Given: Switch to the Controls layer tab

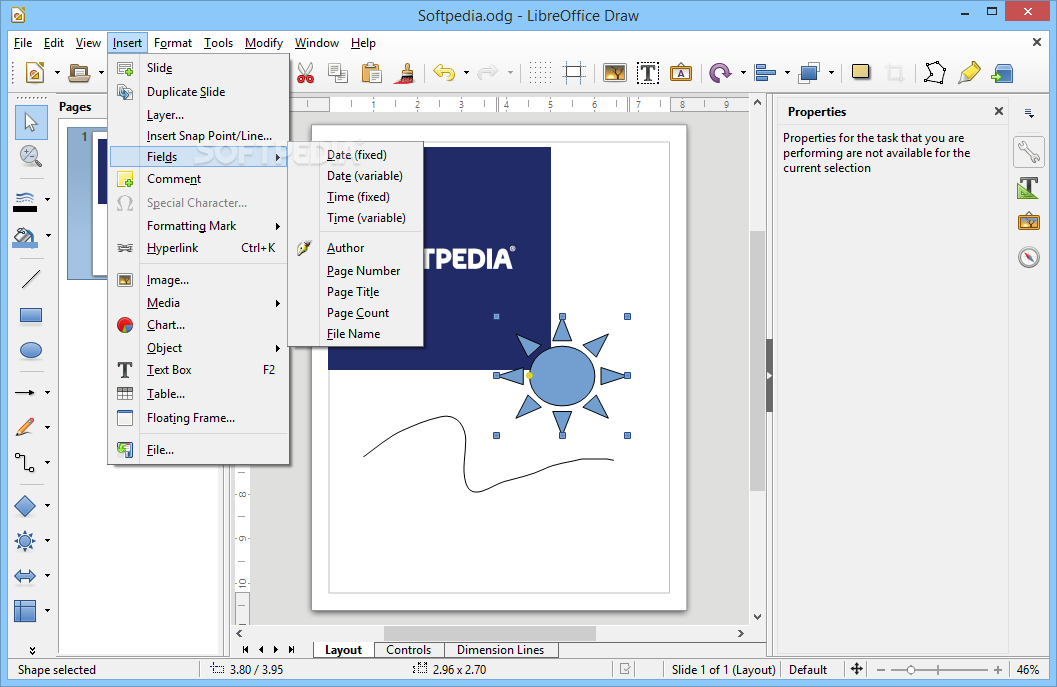Looking at the screenshot, I should (x=409, y=650).
